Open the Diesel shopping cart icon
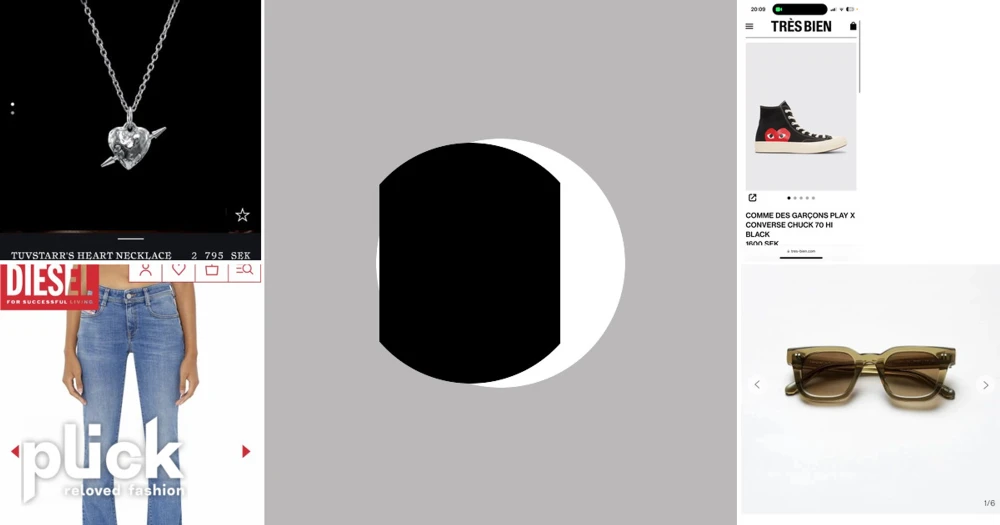 [x=212, y=270]
